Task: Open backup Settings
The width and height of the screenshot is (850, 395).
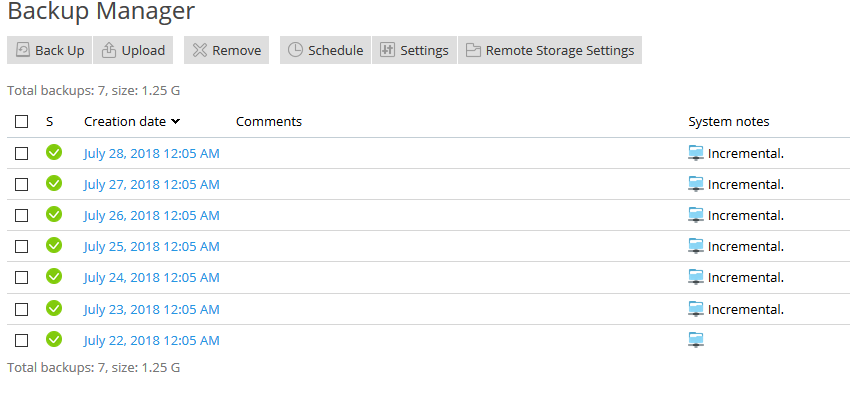Action: pyautogui.click(x=414, y=50)
